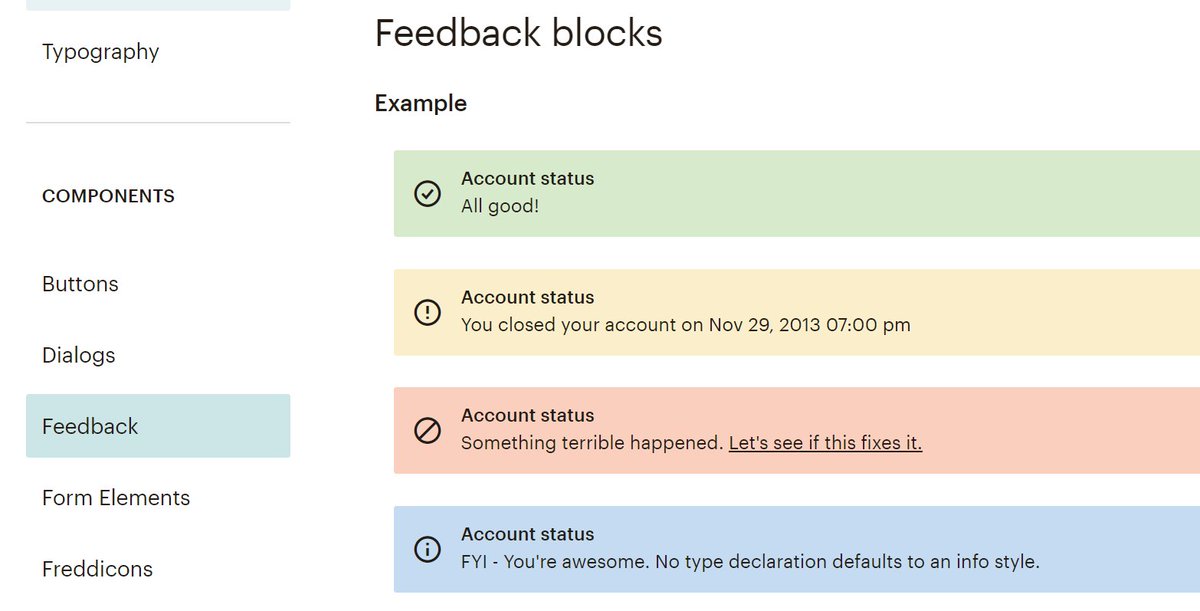Open Typography in the sidebar
The image size is (1200, 611).
point(101,52)
